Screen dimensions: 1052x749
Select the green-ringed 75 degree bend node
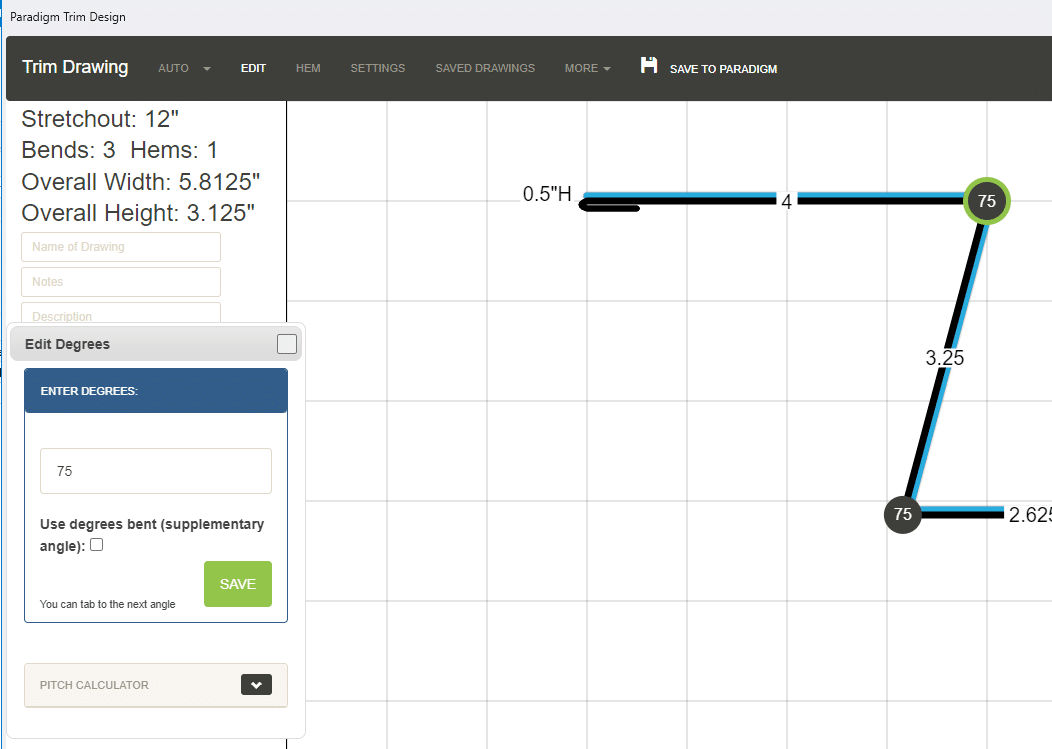[x=986, y=201]
